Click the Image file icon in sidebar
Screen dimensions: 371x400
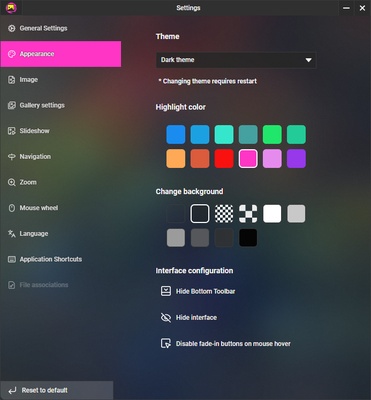(12, 80)
